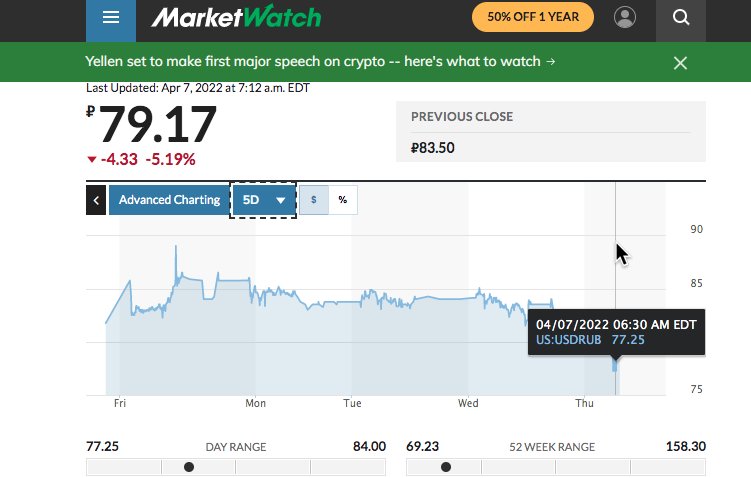The width and height of the screenshot is (751, 478).
Task: Click the MarketWatch logo
Action: point(236,17)
